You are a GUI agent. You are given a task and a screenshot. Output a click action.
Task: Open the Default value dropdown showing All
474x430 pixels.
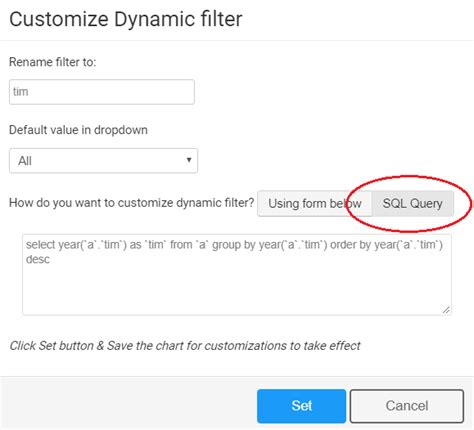point(103,161)
